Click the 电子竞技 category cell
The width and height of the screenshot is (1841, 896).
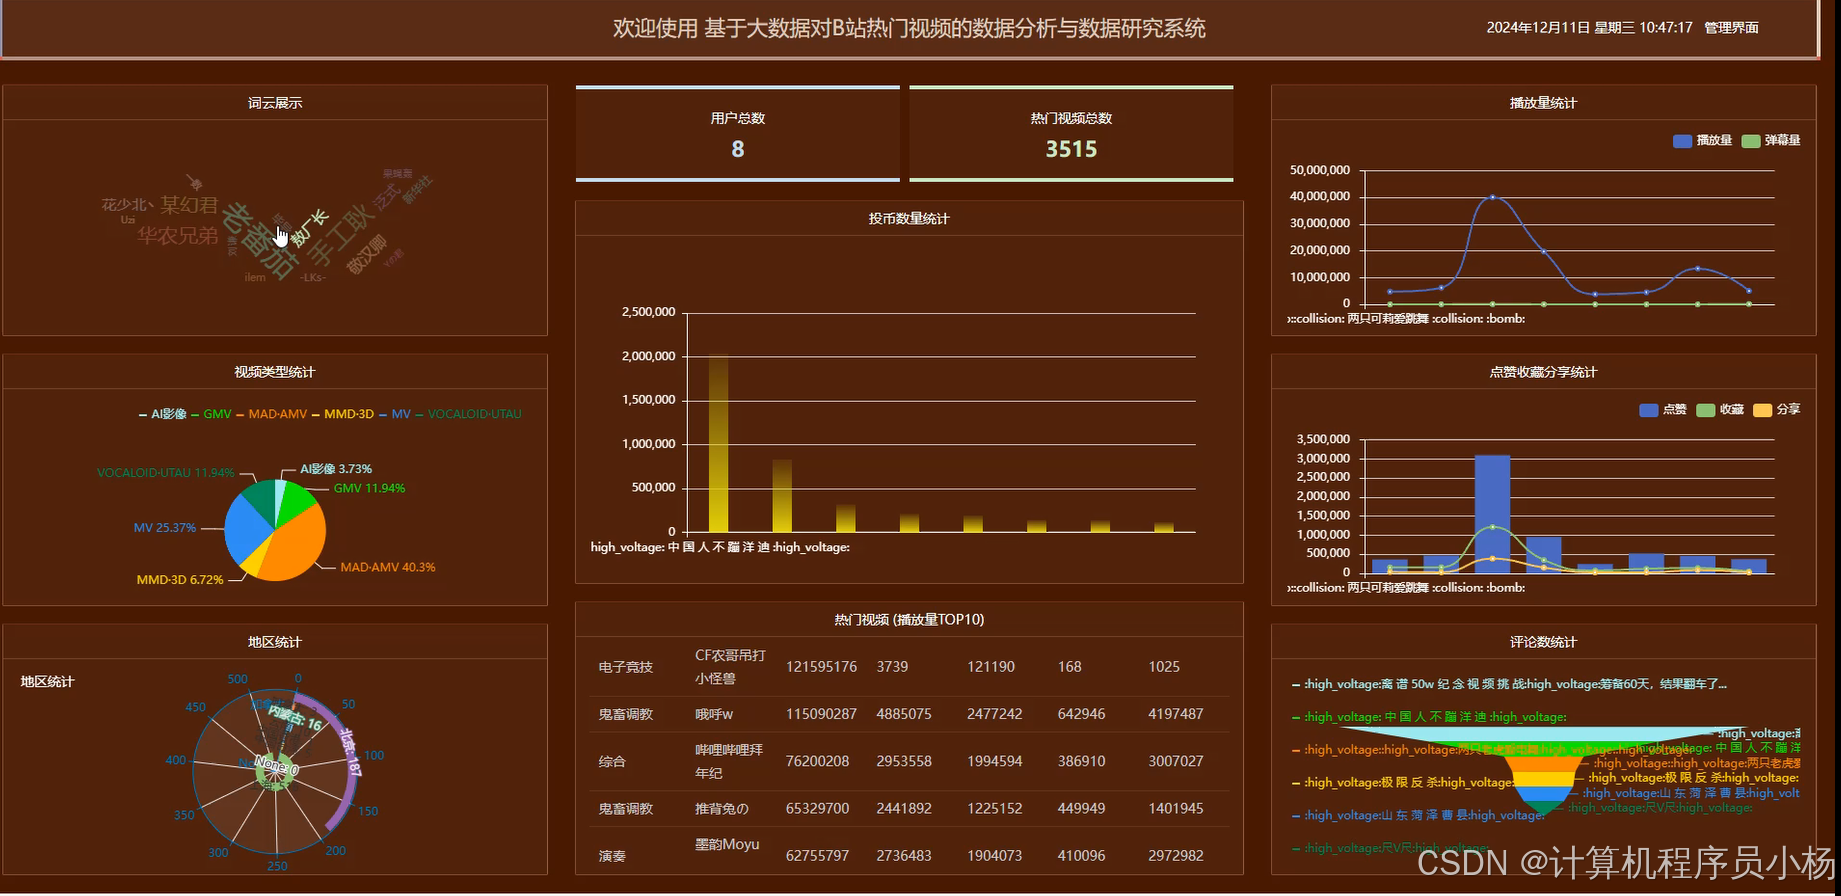[x=625, y=667]
